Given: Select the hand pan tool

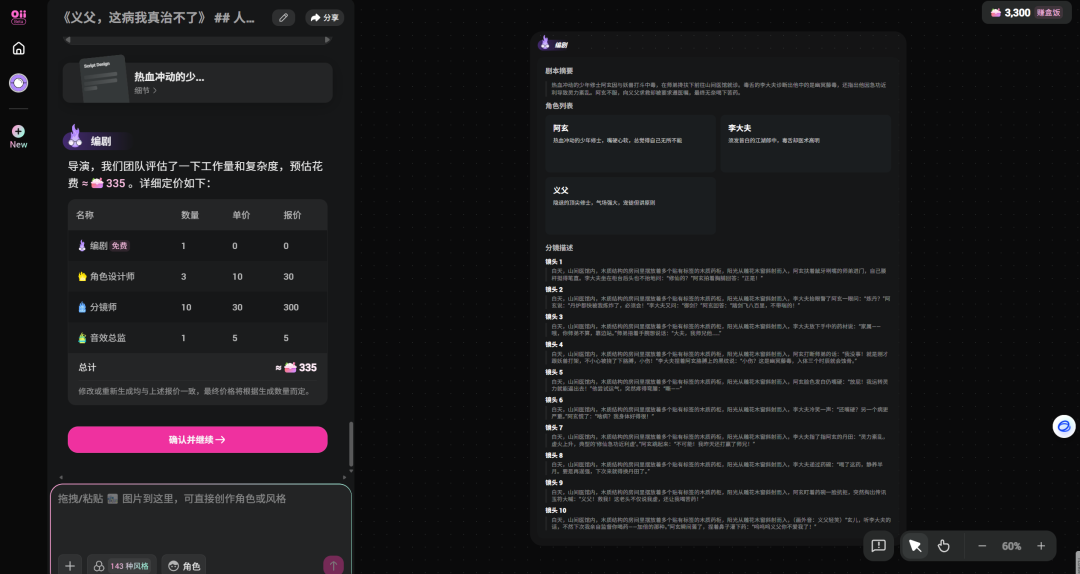Looking at the screenshot, I should [x=944, y=546].
